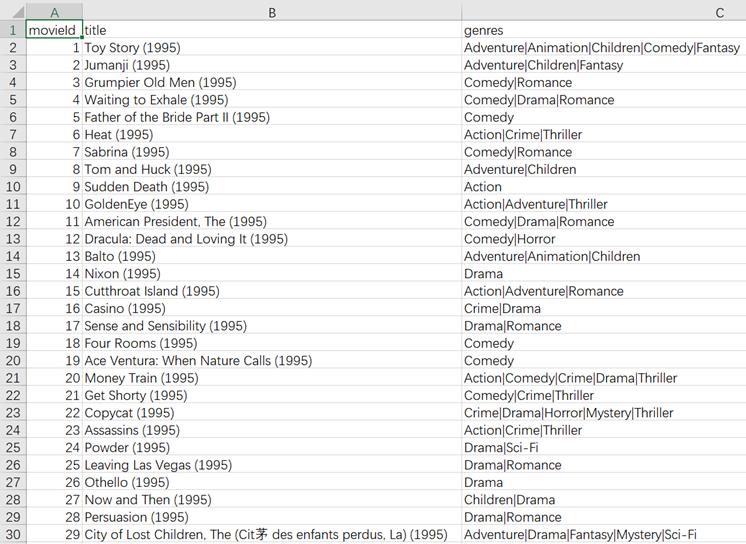
Task: Click the Money Train (1995) cell
Action: tap(272, 378)
